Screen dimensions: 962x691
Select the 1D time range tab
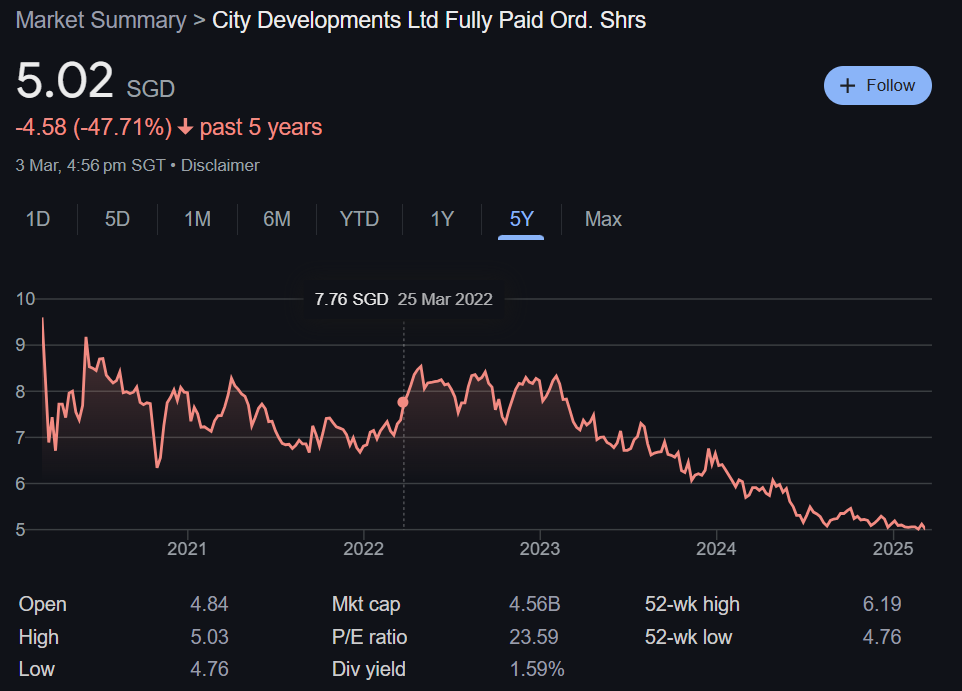pyautogui.click(x=38, y=219)
